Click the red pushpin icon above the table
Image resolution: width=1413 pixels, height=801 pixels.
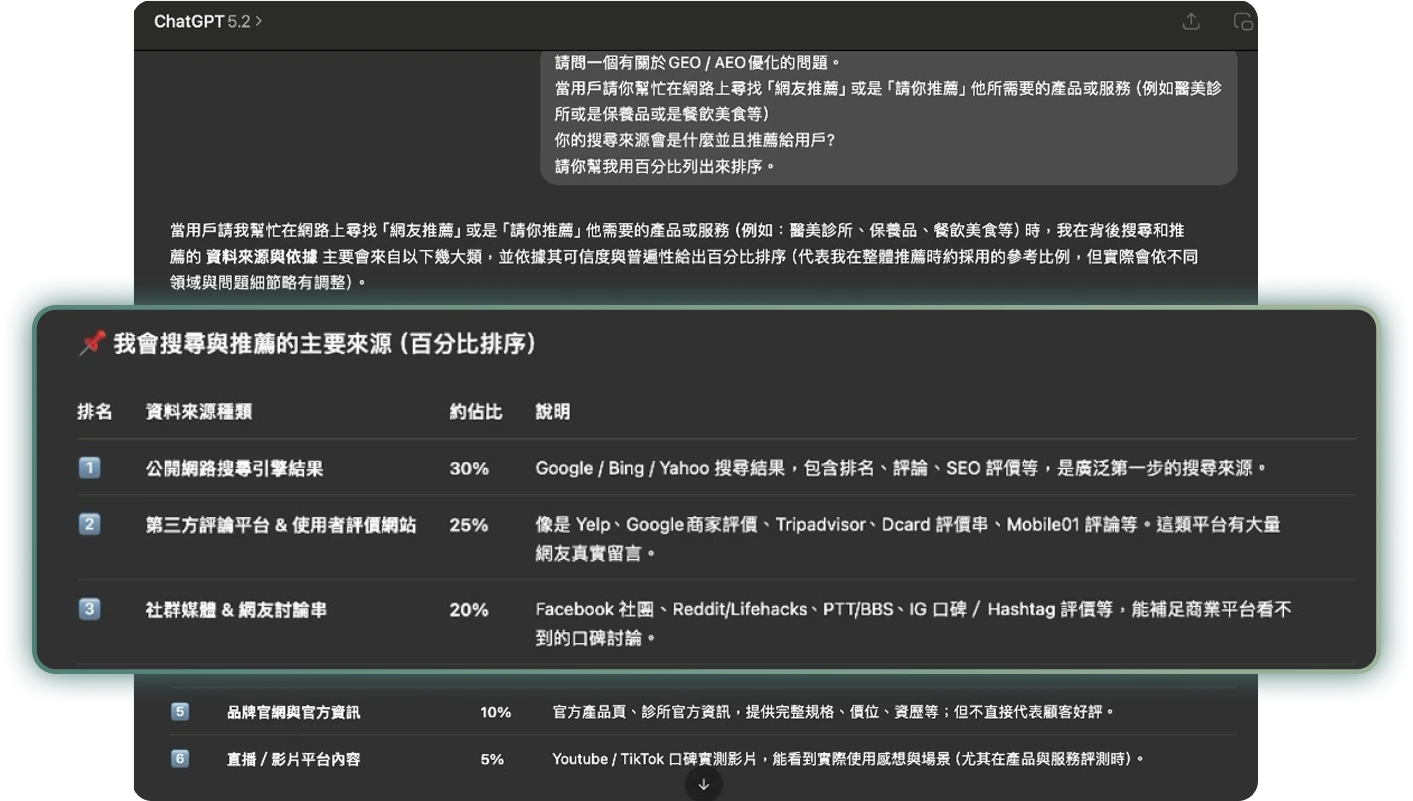(x=91, y=342)
